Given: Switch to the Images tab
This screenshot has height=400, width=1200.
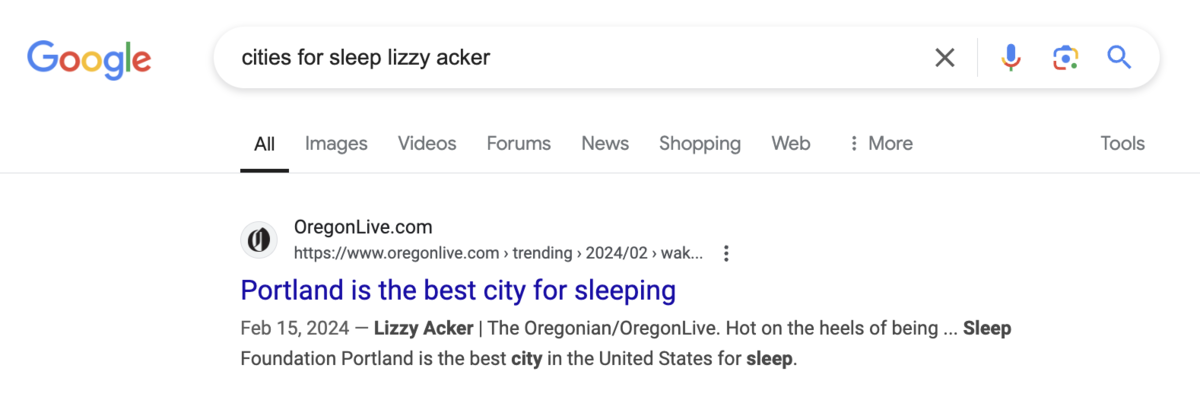Looking at the screenshot, I should 336,143.
